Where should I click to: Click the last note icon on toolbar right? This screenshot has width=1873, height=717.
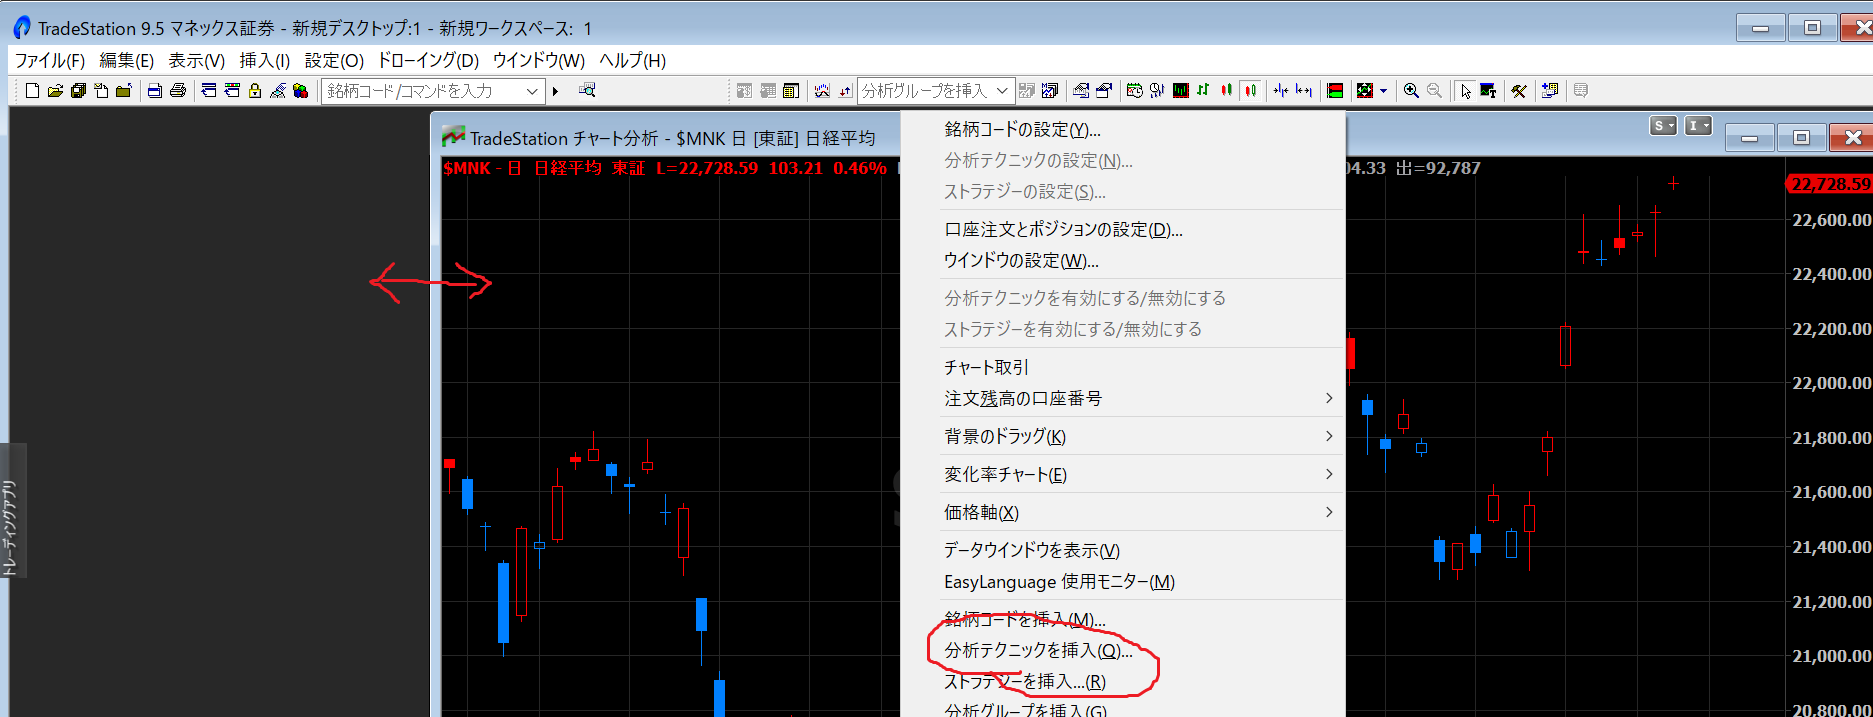tap(1581, 90)
